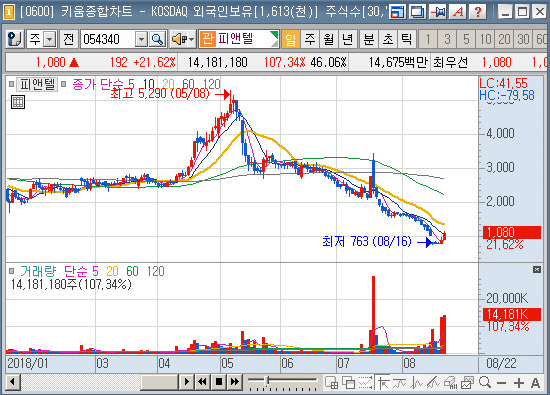
Task: Toggle the square marker before 종가 단순 legend
Action: pos(63,84)
